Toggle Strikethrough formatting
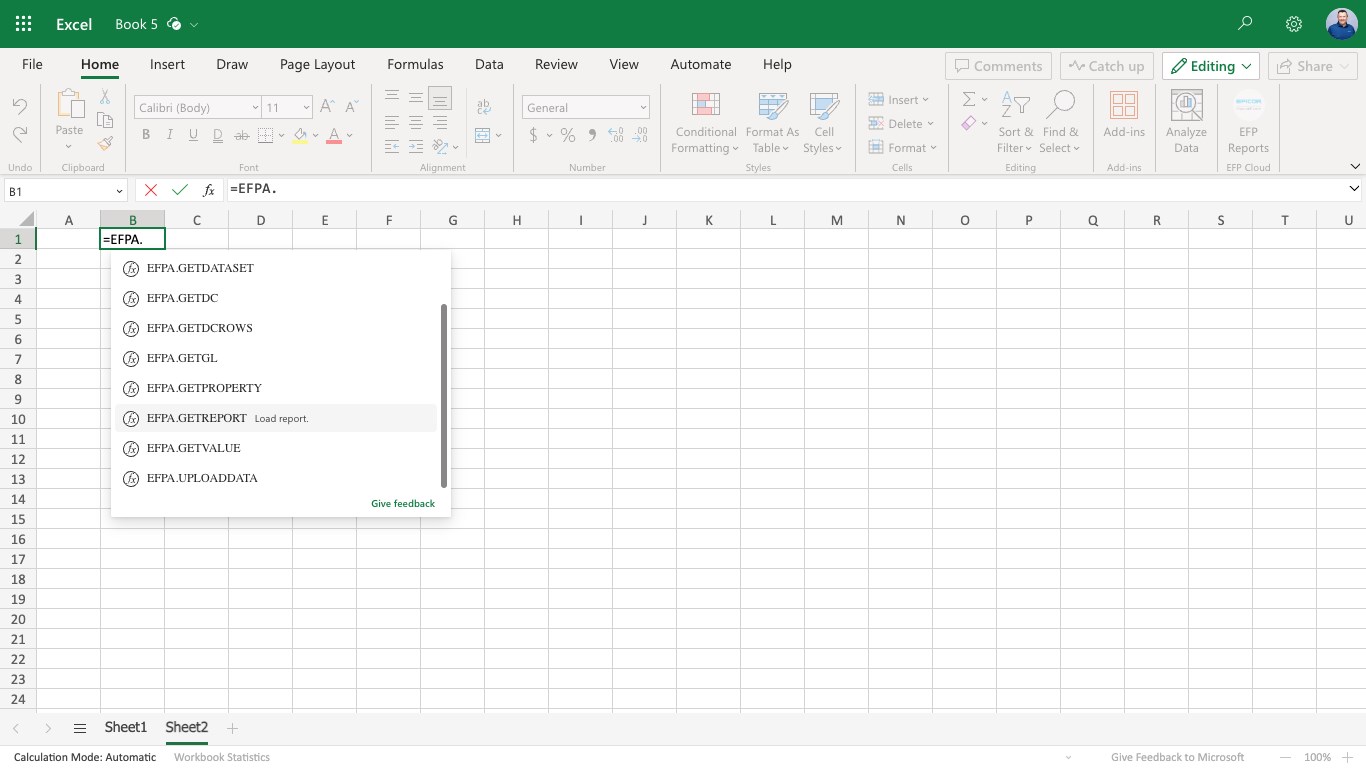1366x768 pixels. click(x=241, y=135)
